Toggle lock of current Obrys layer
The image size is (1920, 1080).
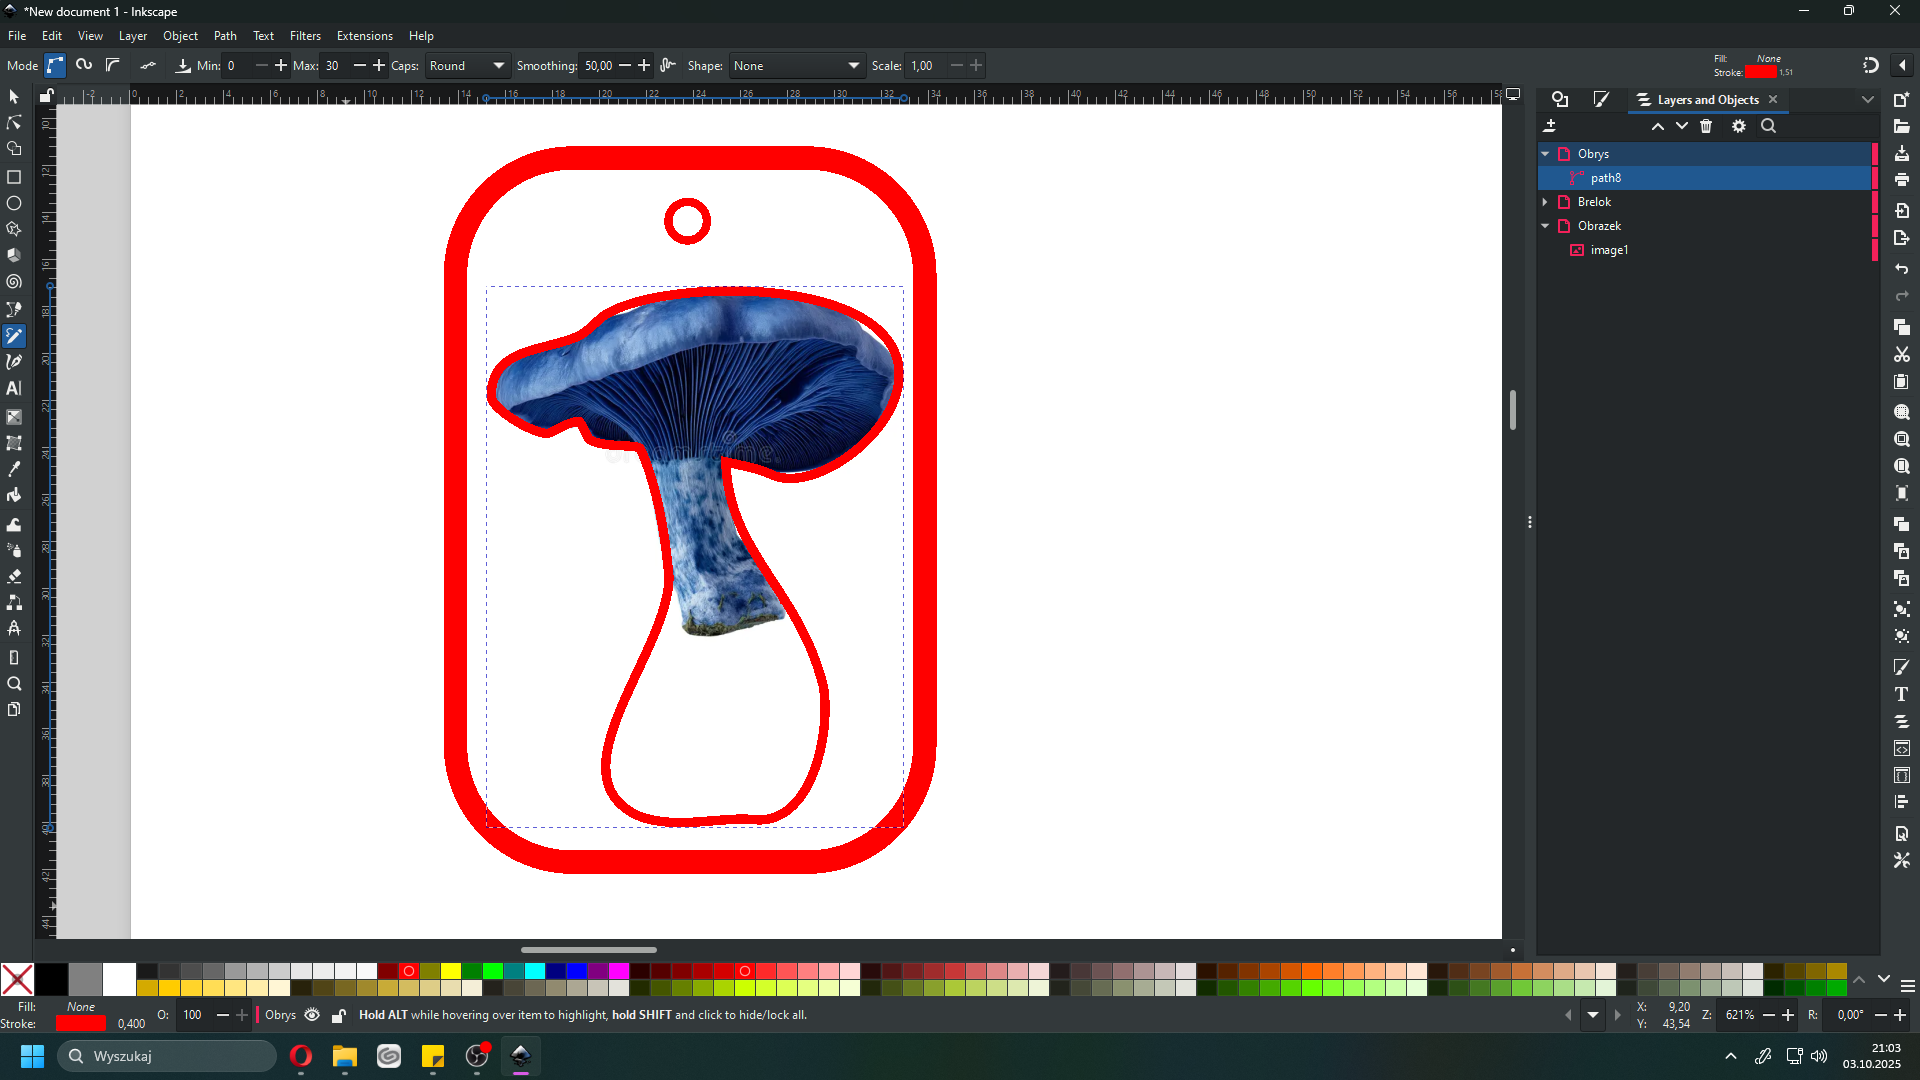(339, 1015)
